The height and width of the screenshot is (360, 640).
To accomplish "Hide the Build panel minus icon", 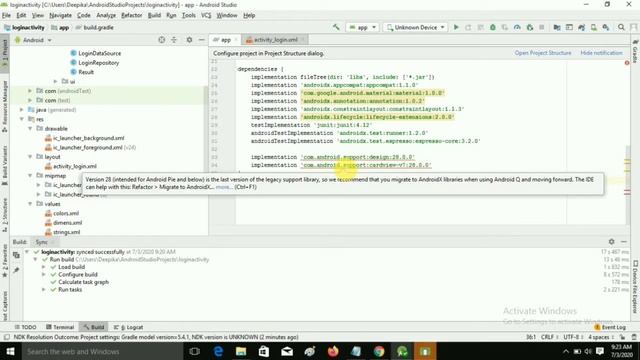I will coord(624,242).
